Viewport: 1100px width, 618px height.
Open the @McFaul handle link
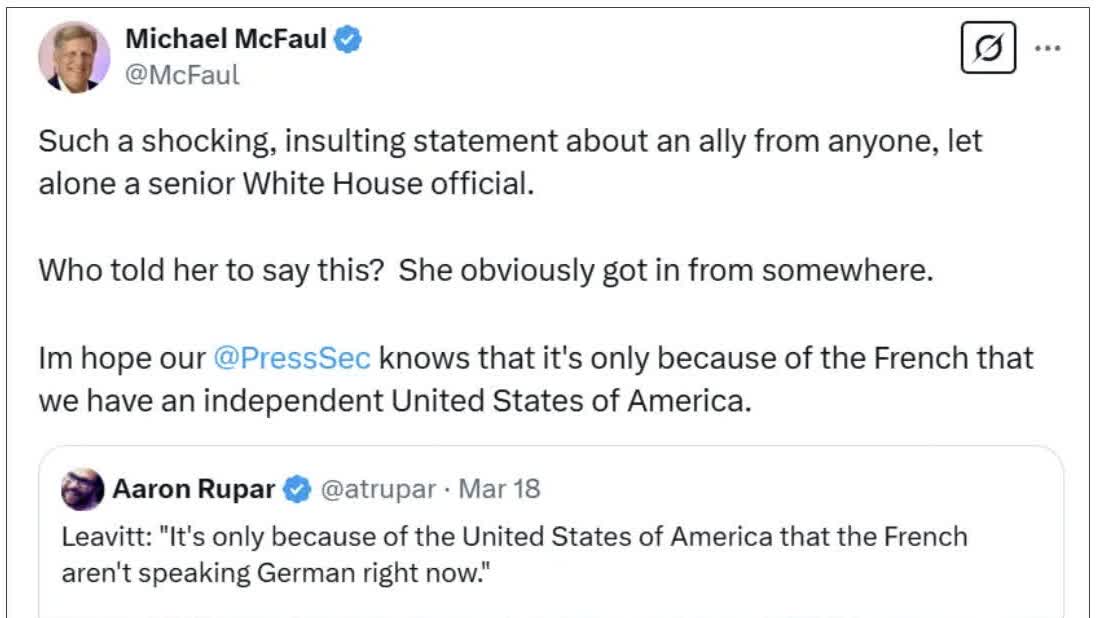[x=182, y=75]
